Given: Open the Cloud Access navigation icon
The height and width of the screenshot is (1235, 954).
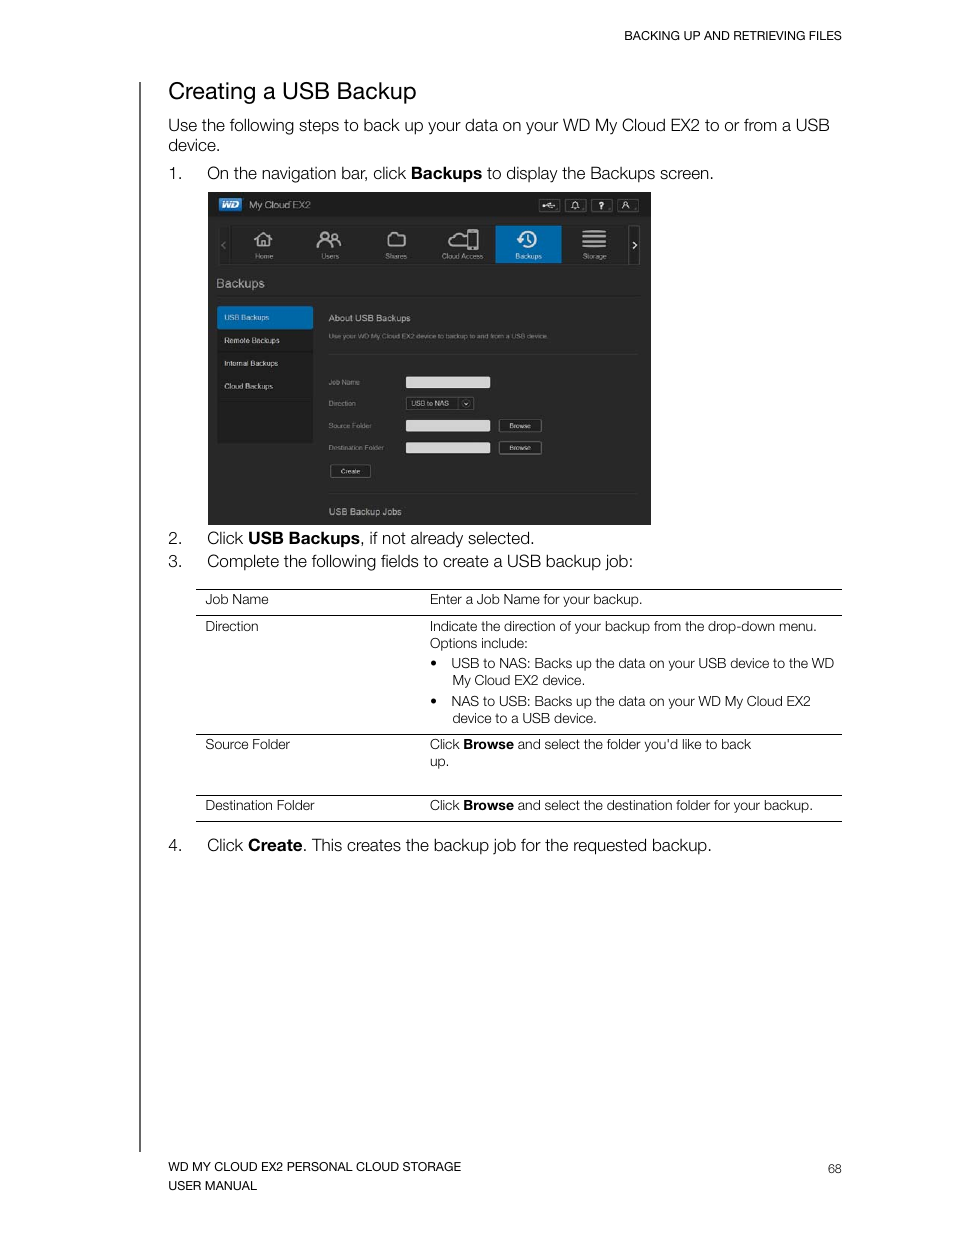Looking at the screenshot, I should [x=462, y=244].
